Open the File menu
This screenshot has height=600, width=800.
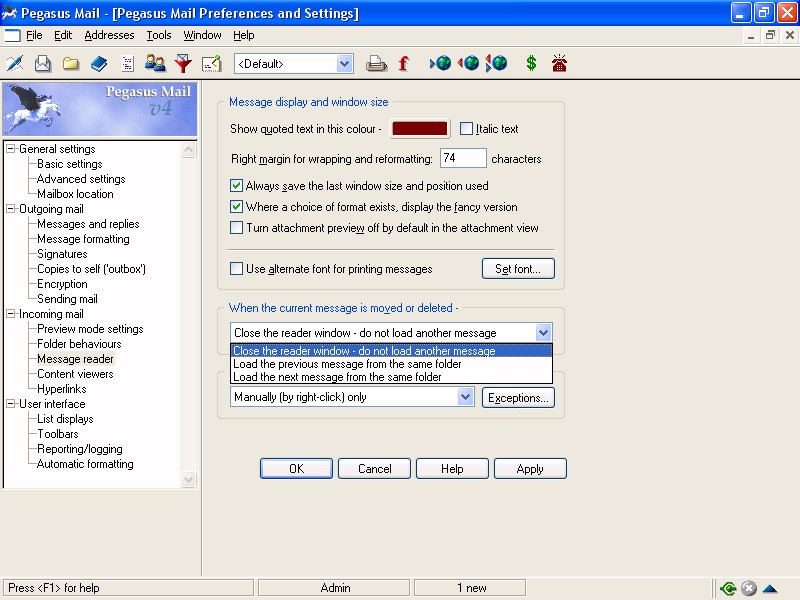[x=34, y=35]
